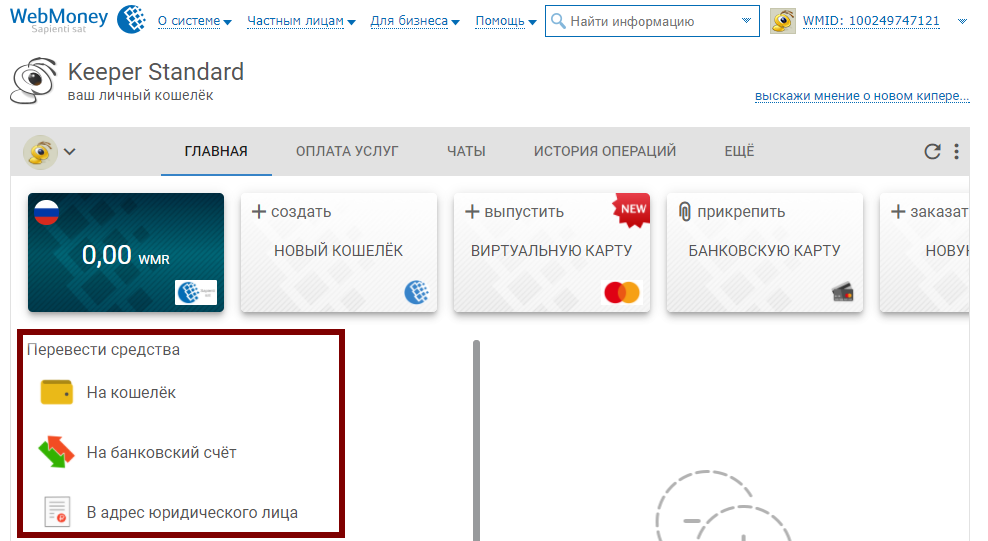988x541 pixels.
Task: Click the magnifier icon in the search box
Action: pyautogui.click(x=558, y=21)
